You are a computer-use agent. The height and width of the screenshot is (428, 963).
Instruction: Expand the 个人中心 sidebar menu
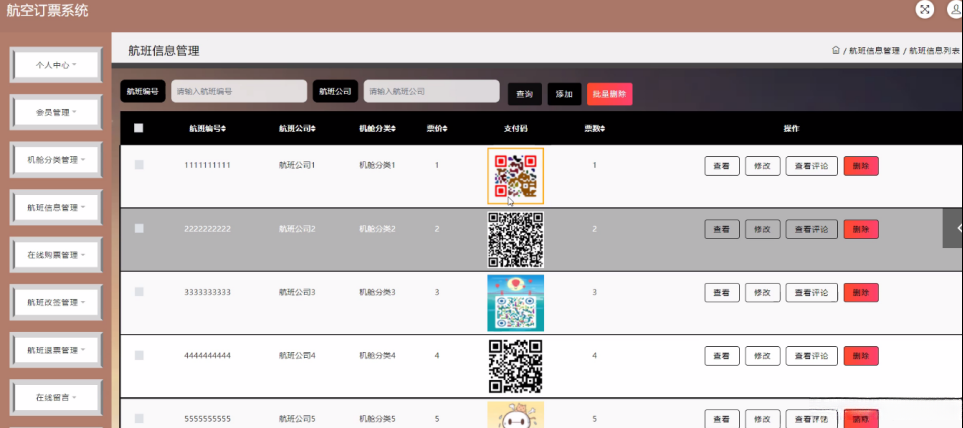(x=56, y=64)
